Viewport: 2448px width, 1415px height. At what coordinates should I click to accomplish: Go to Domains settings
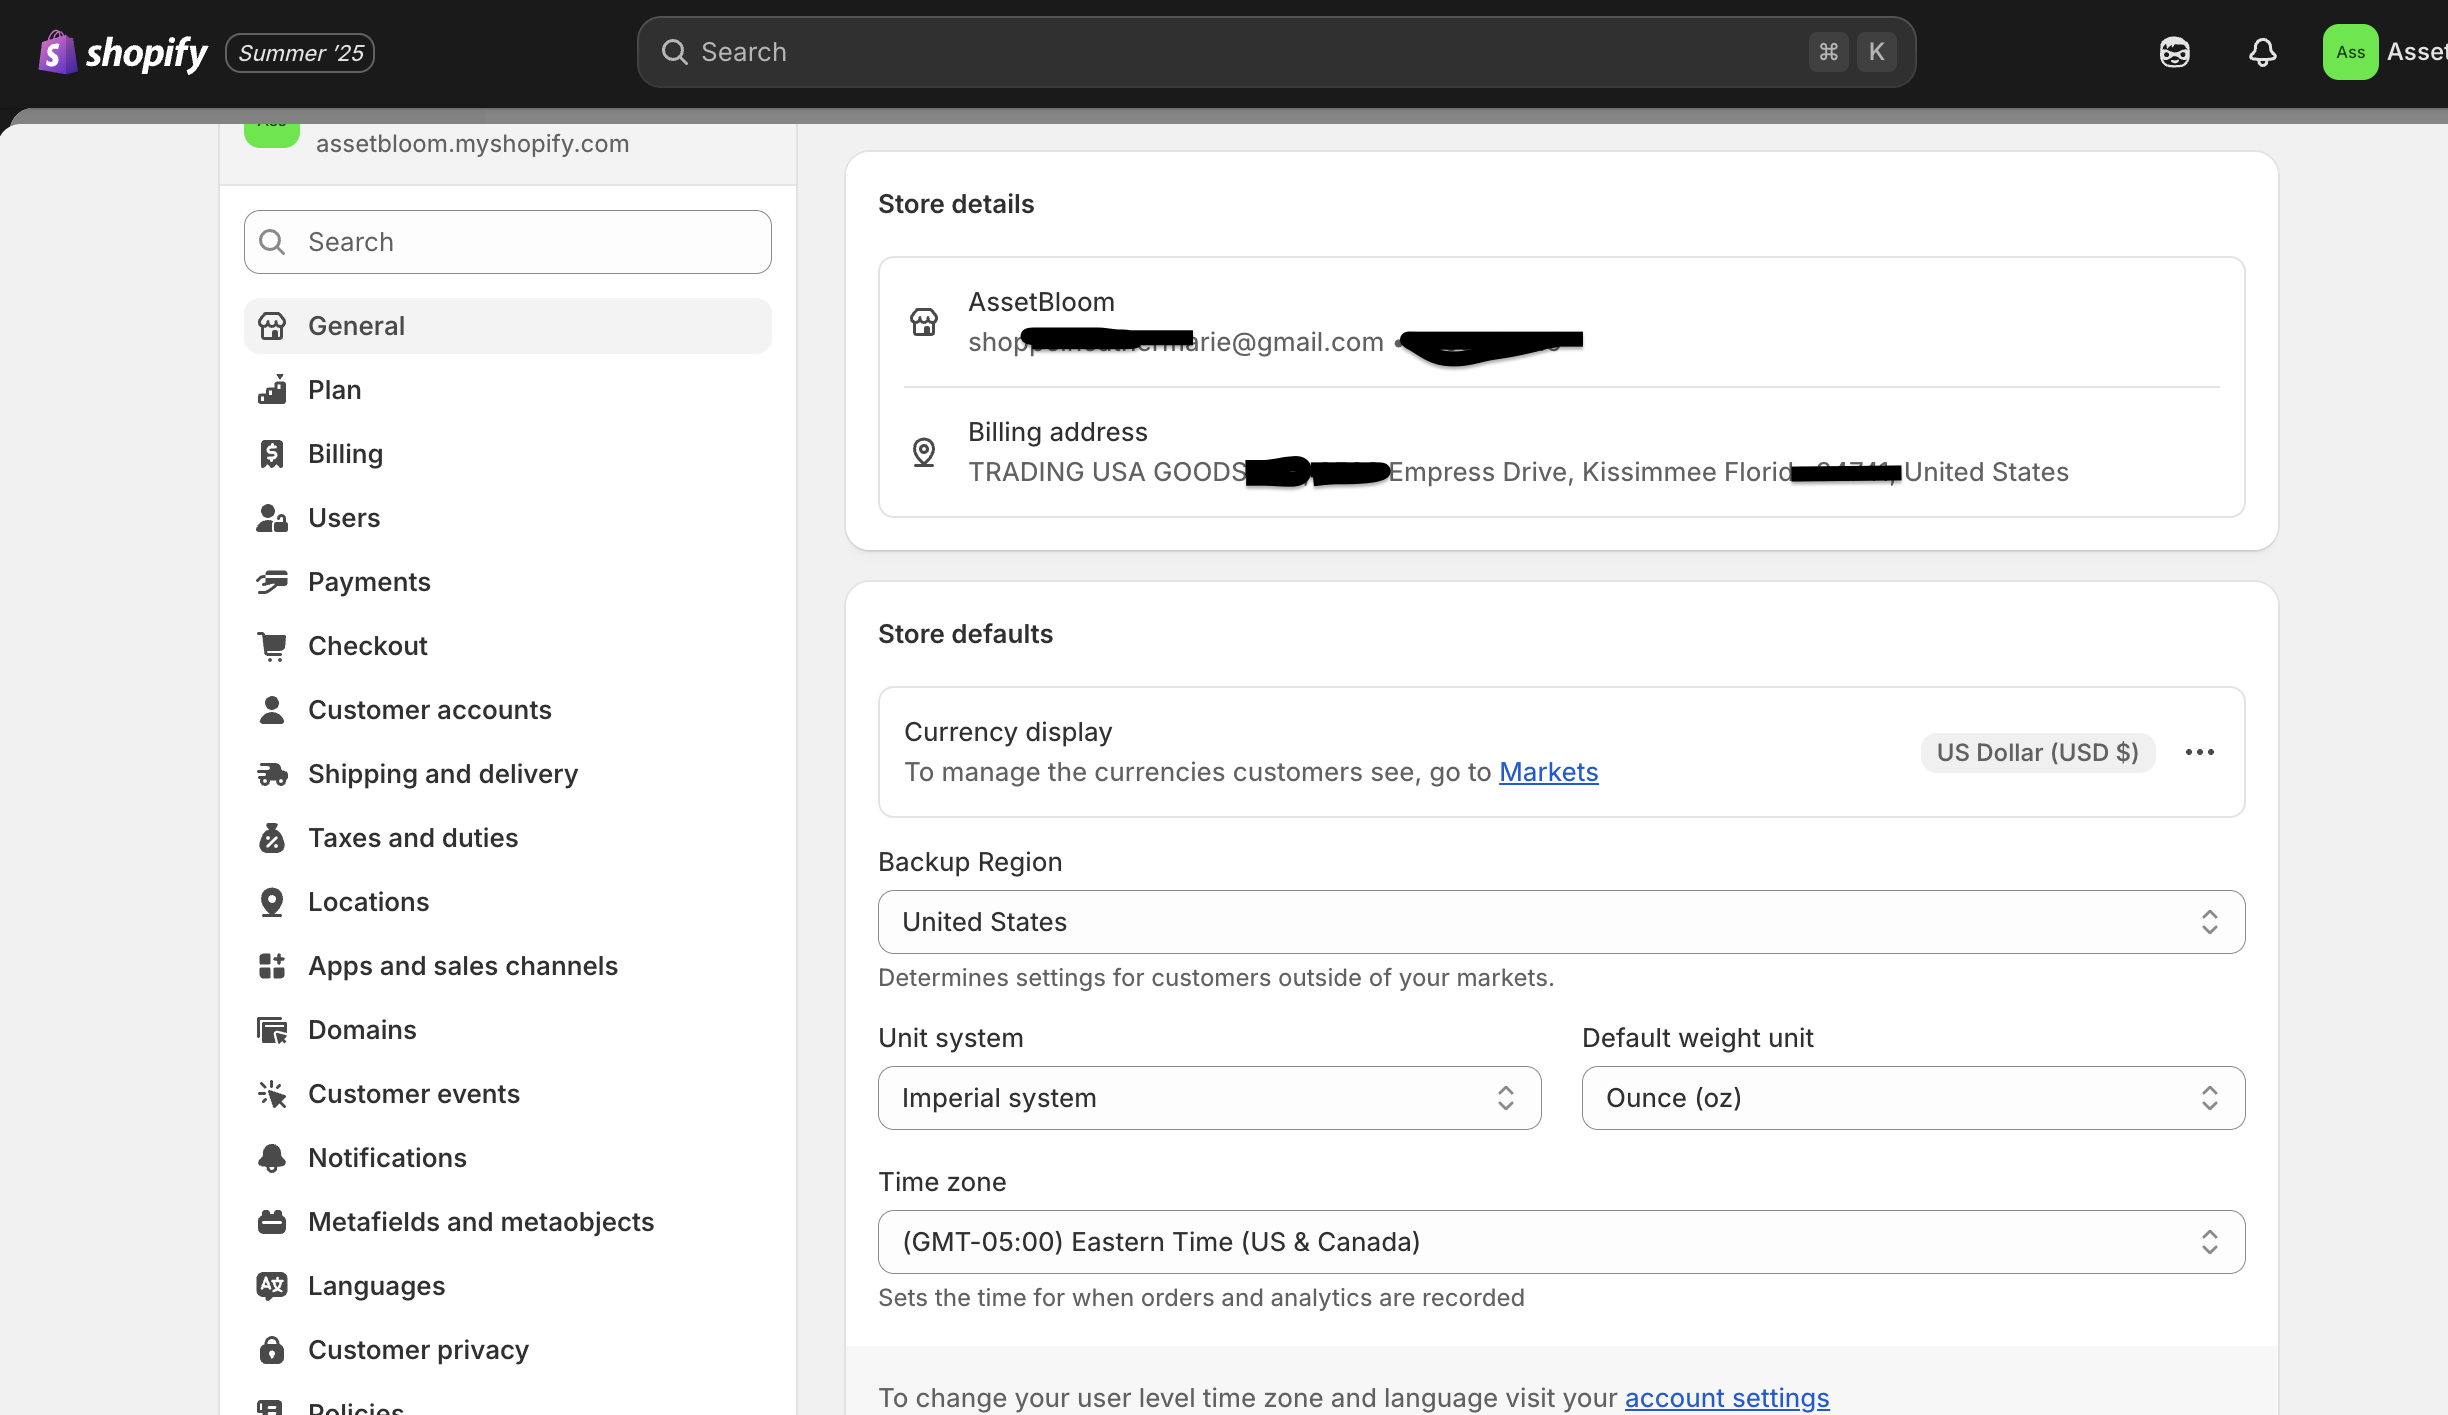(x=508, y=1030)
